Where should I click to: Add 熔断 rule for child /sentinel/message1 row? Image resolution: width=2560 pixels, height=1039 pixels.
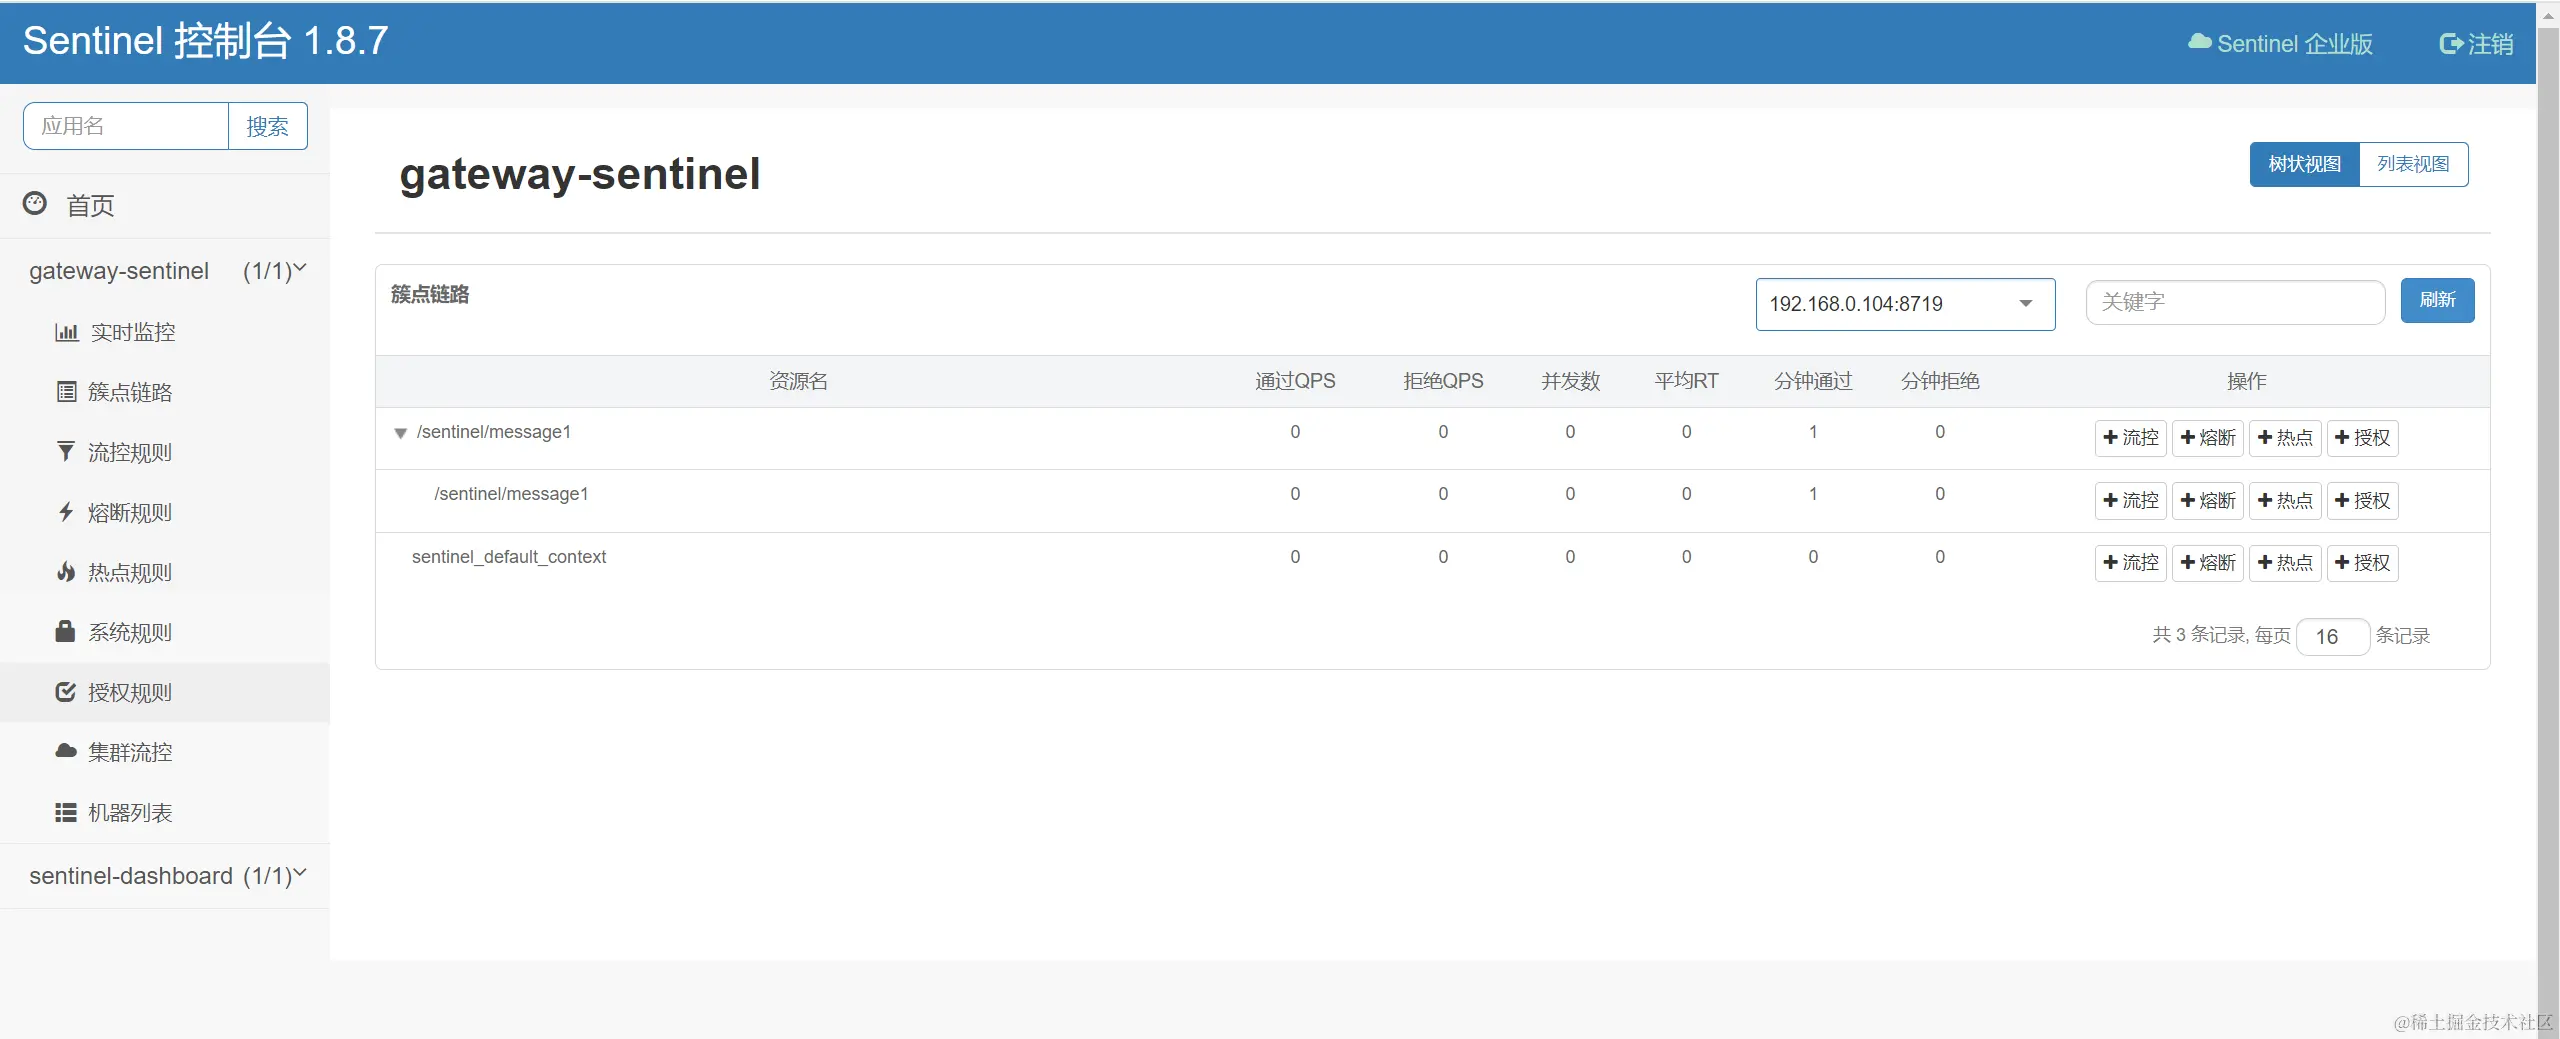point(2208,500)
